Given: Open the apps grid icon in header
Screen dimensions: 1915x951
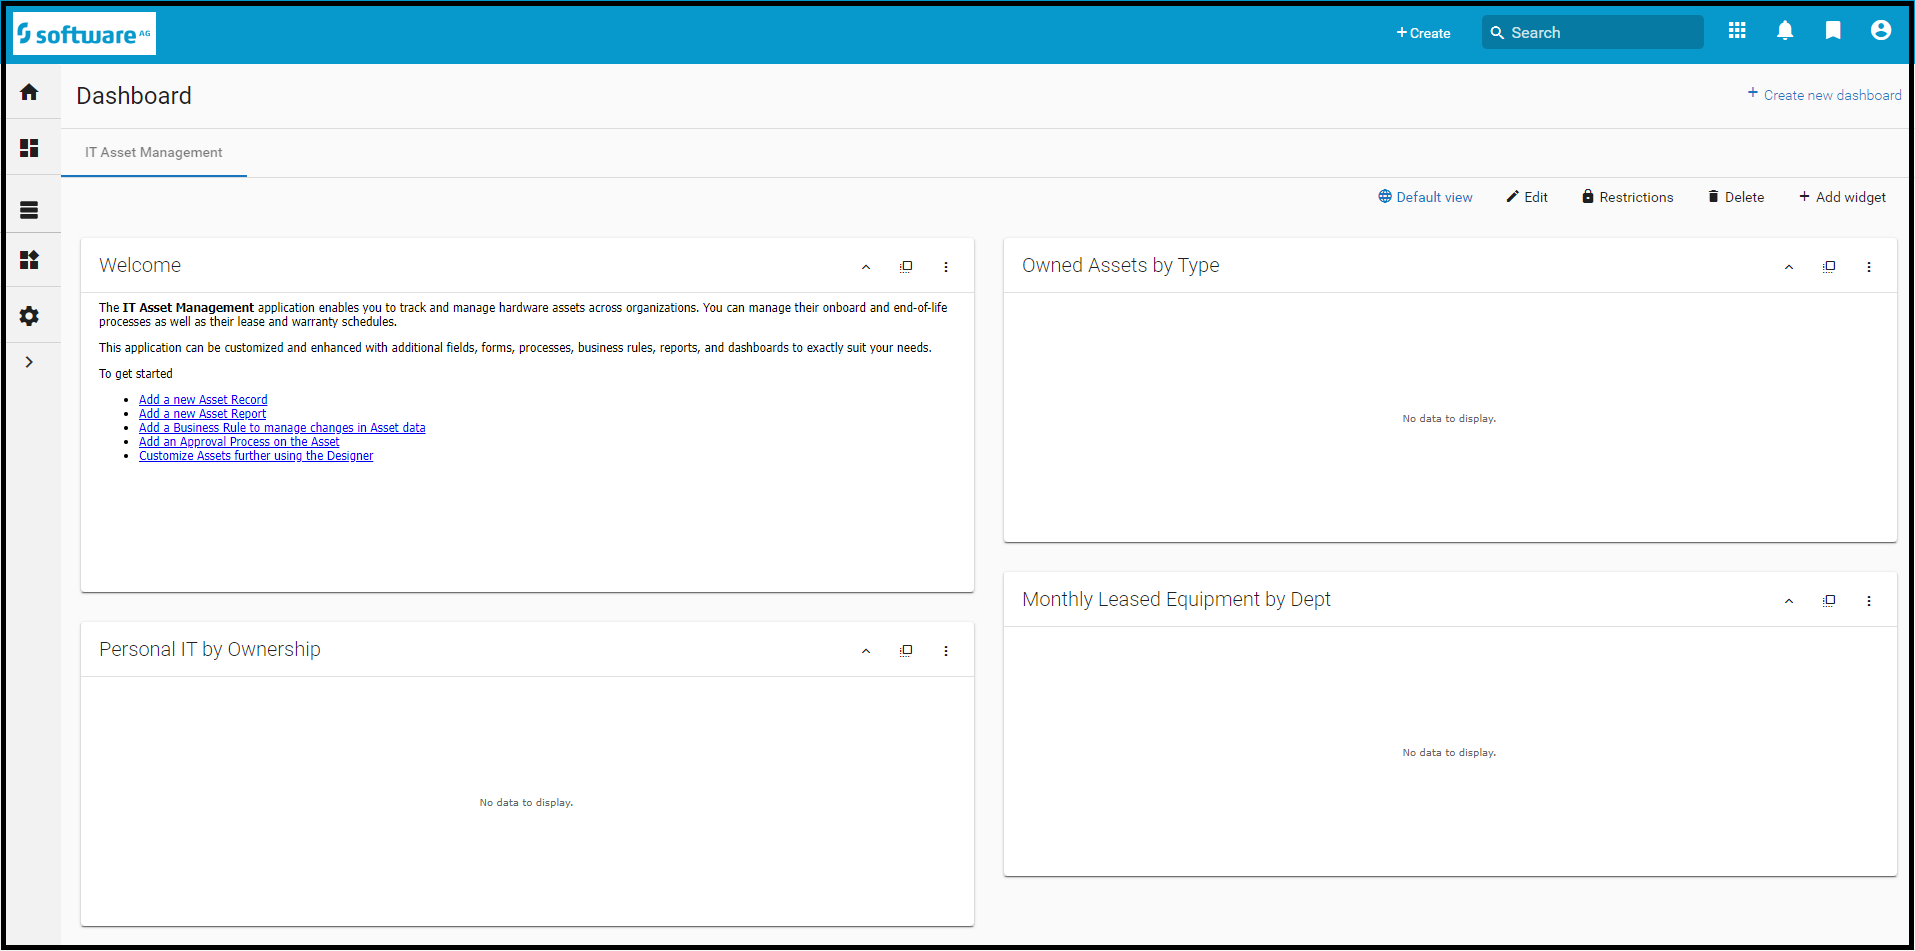Looking at the screenshot, I should click(x=1737, y=31).
